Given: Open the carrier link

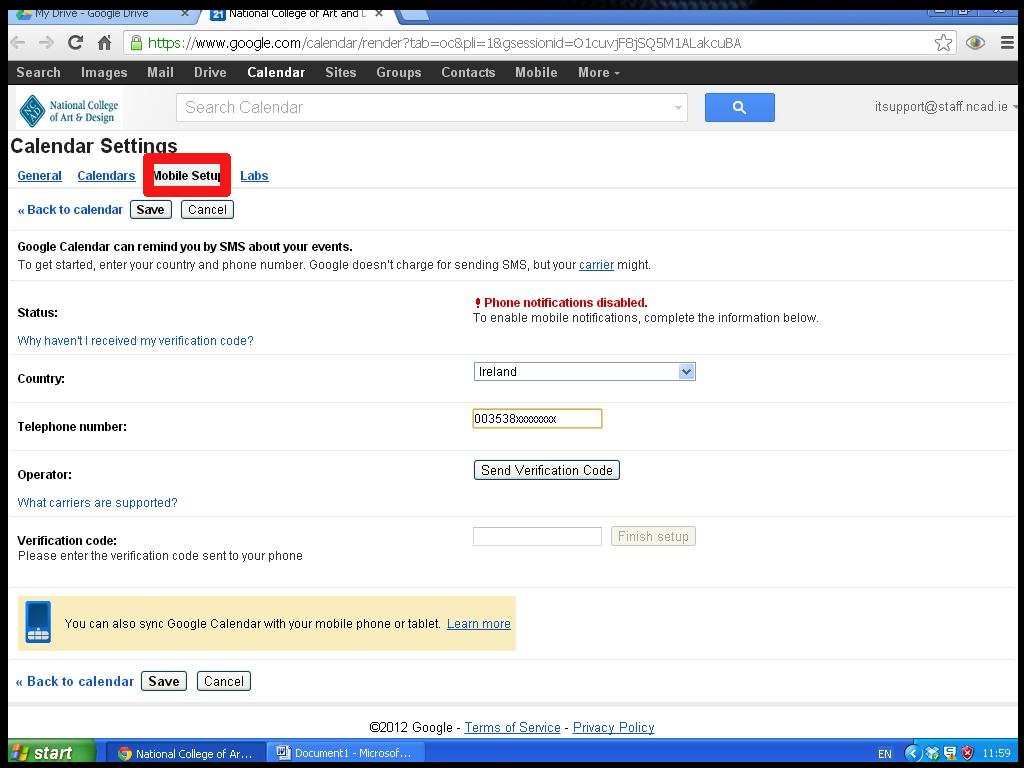Looking at the screenshot, I should (596, 264).
